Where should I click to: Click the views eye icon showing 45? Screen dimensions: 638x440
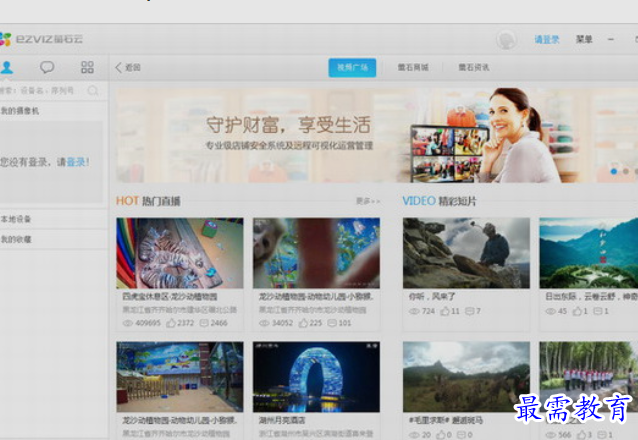point(551,311)
